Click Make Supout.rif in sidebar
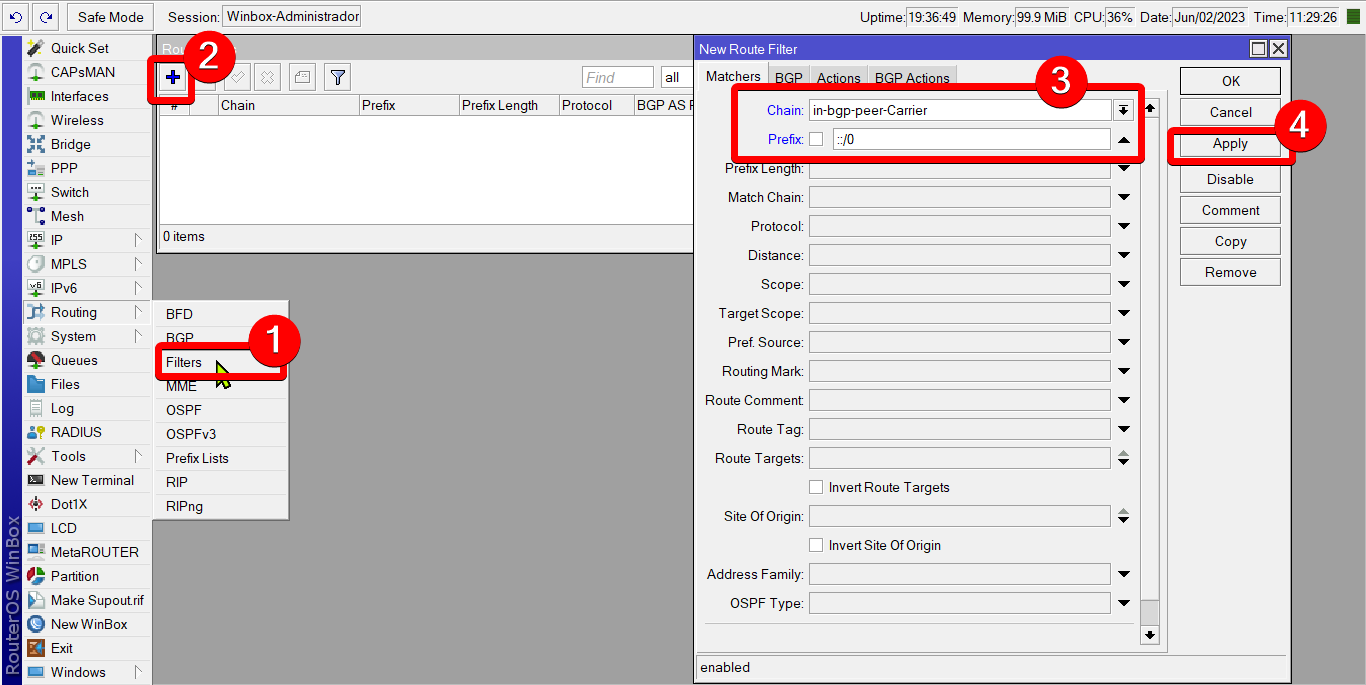1366x685 pixels. pos(87,600)
